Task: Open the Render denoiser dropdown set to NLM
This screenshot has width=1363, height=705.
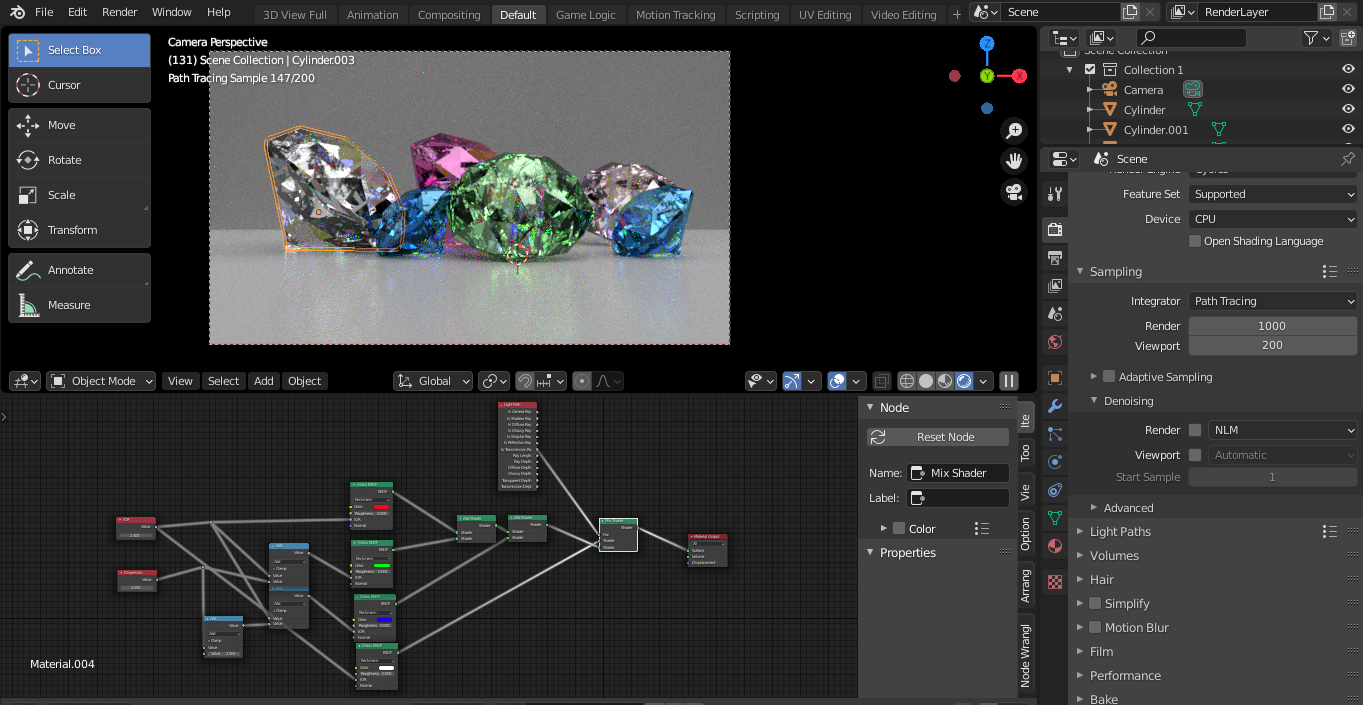Action: point(1283,429)
